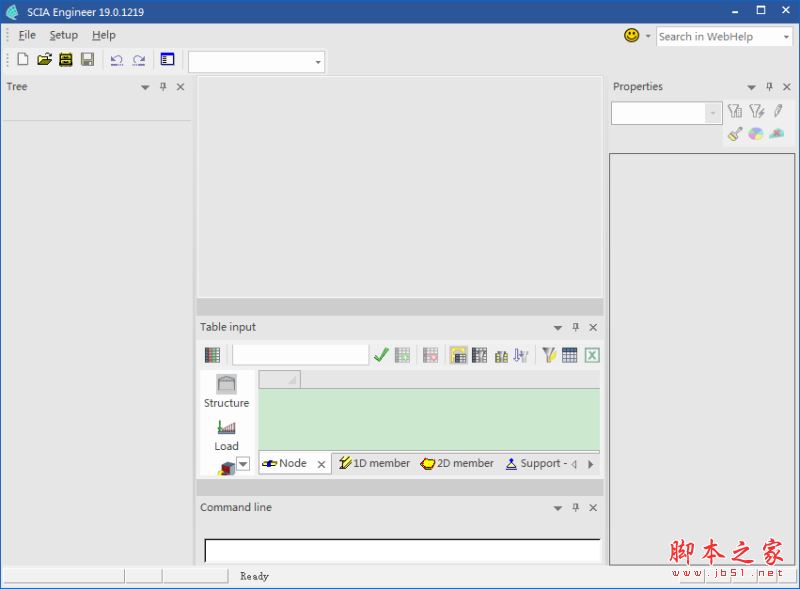
Task: Close the Node tab
Action: (321, 464)
